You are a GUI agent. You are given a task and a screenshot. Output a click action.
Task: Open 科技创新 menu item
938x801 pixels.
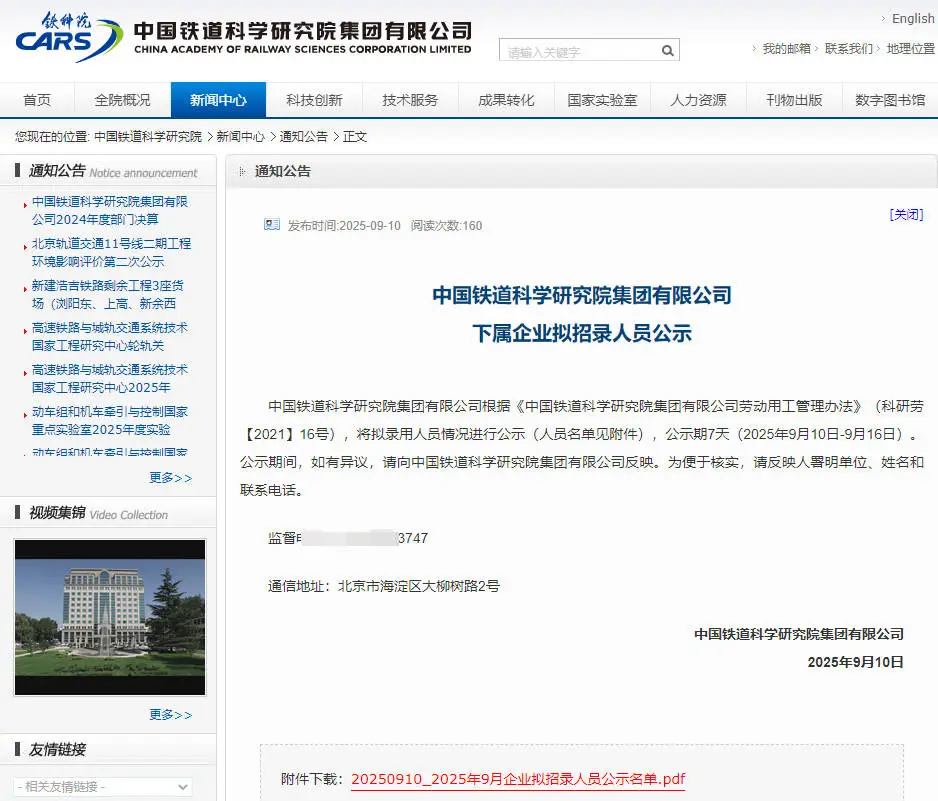click(314, 100)
